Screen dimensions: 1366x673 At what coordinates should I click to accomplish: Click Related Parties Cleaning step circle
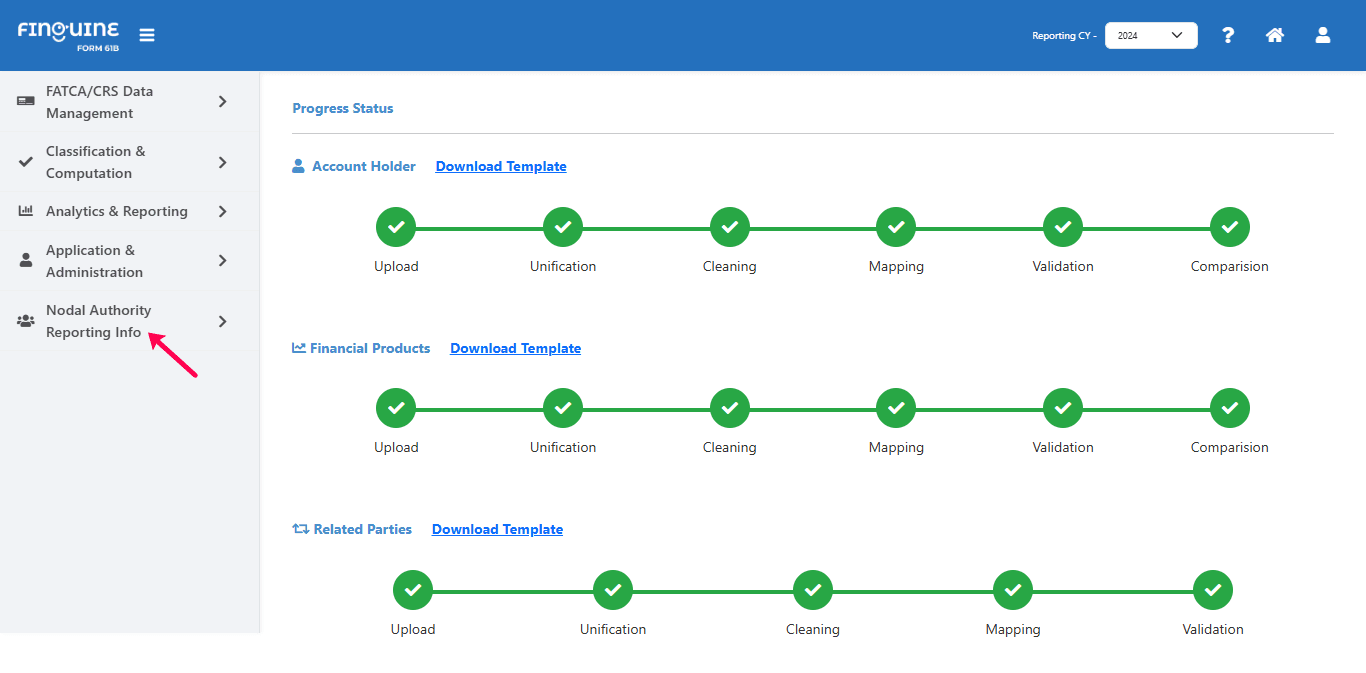[813, 591]
